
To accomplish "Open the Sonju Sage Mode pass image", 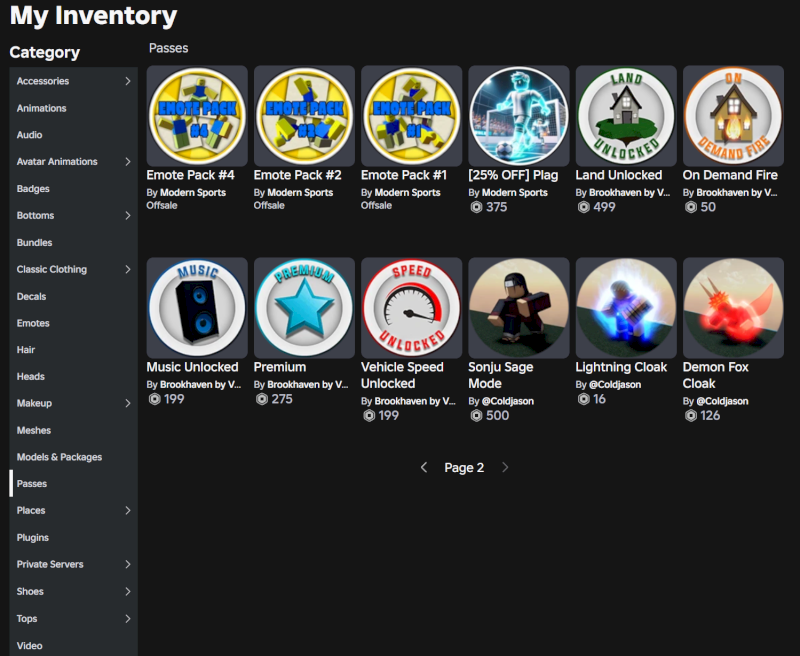I will click(x=519, y=308).
